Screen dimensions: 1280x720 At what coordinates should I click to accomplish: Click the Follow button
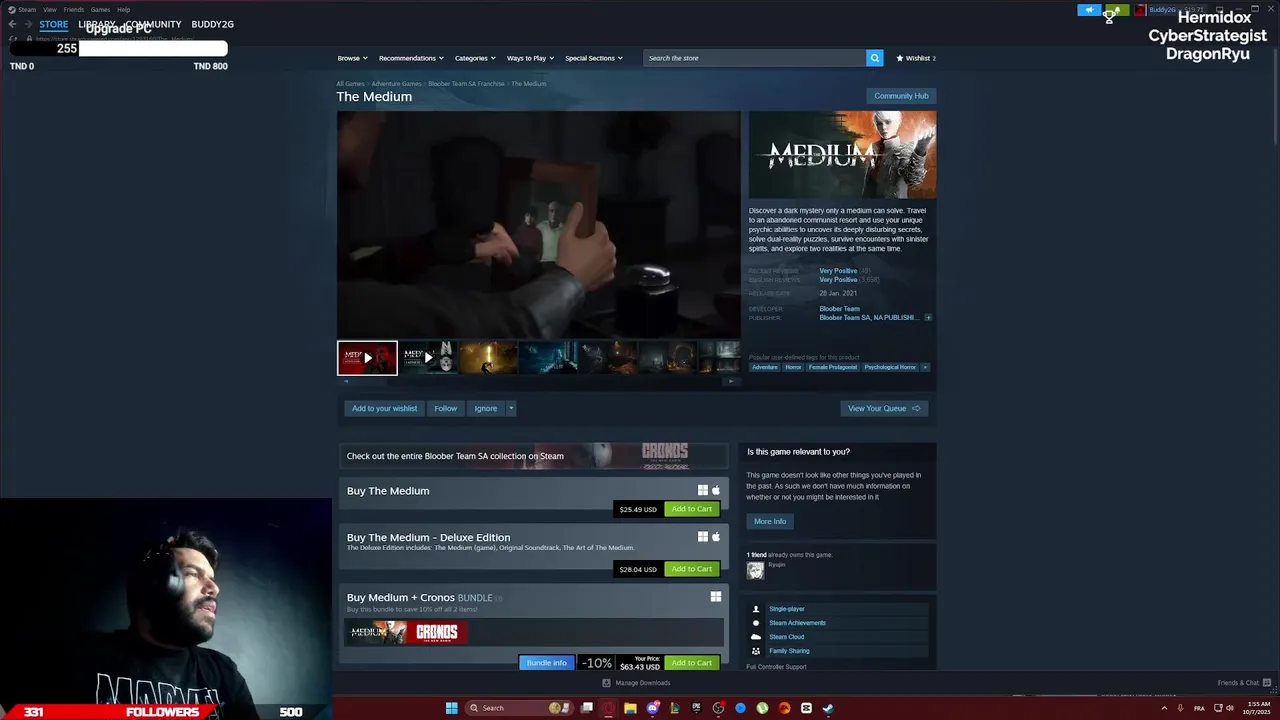(x=445, y=408)
